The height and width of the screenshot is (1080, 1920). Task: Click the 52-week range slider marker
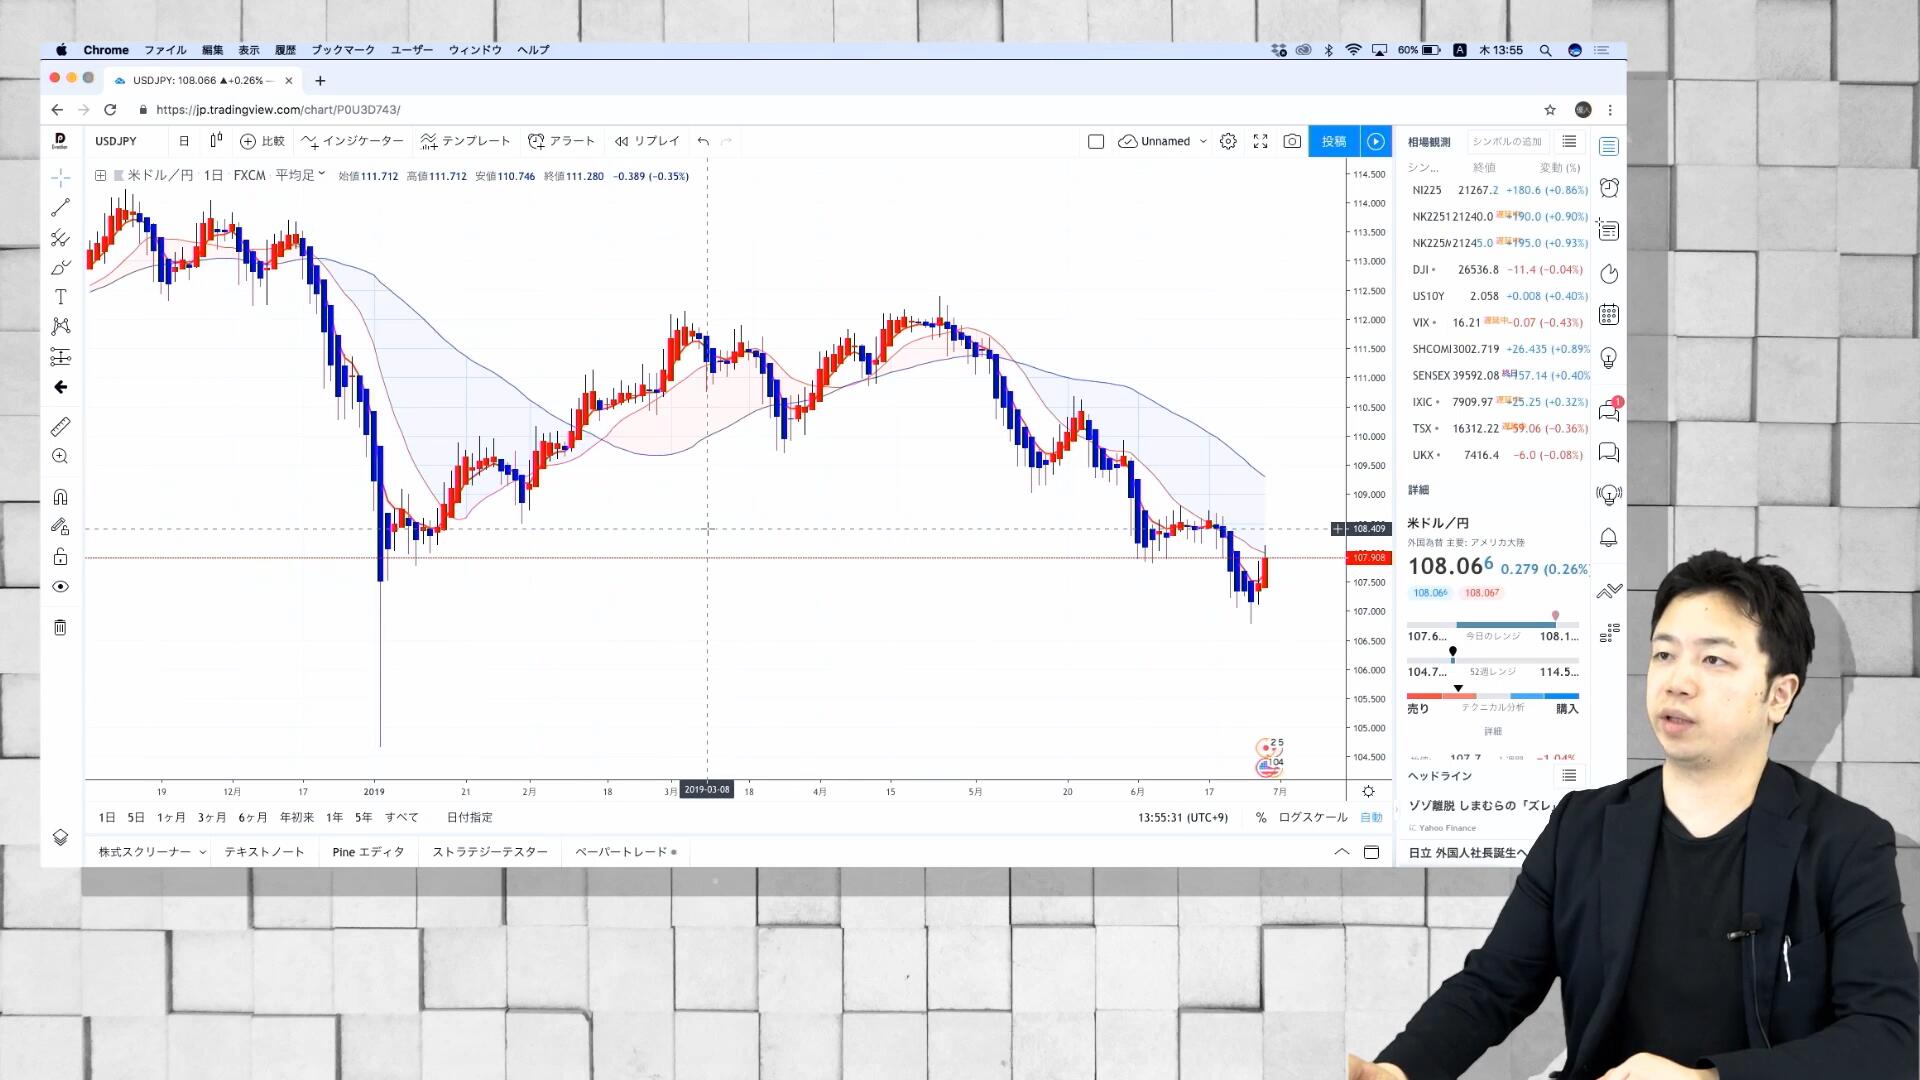(1452, 653)
